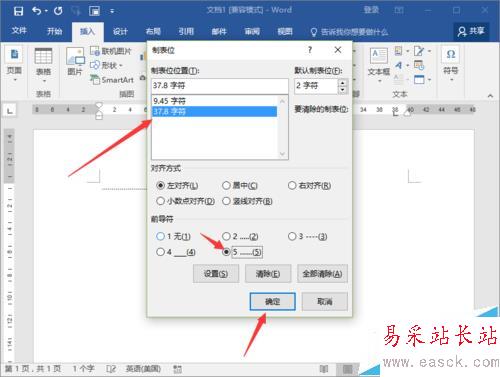The height and width of the screenshot is (377, 500).
Task: Click the 共享 share button
Action: coord(471,31)
